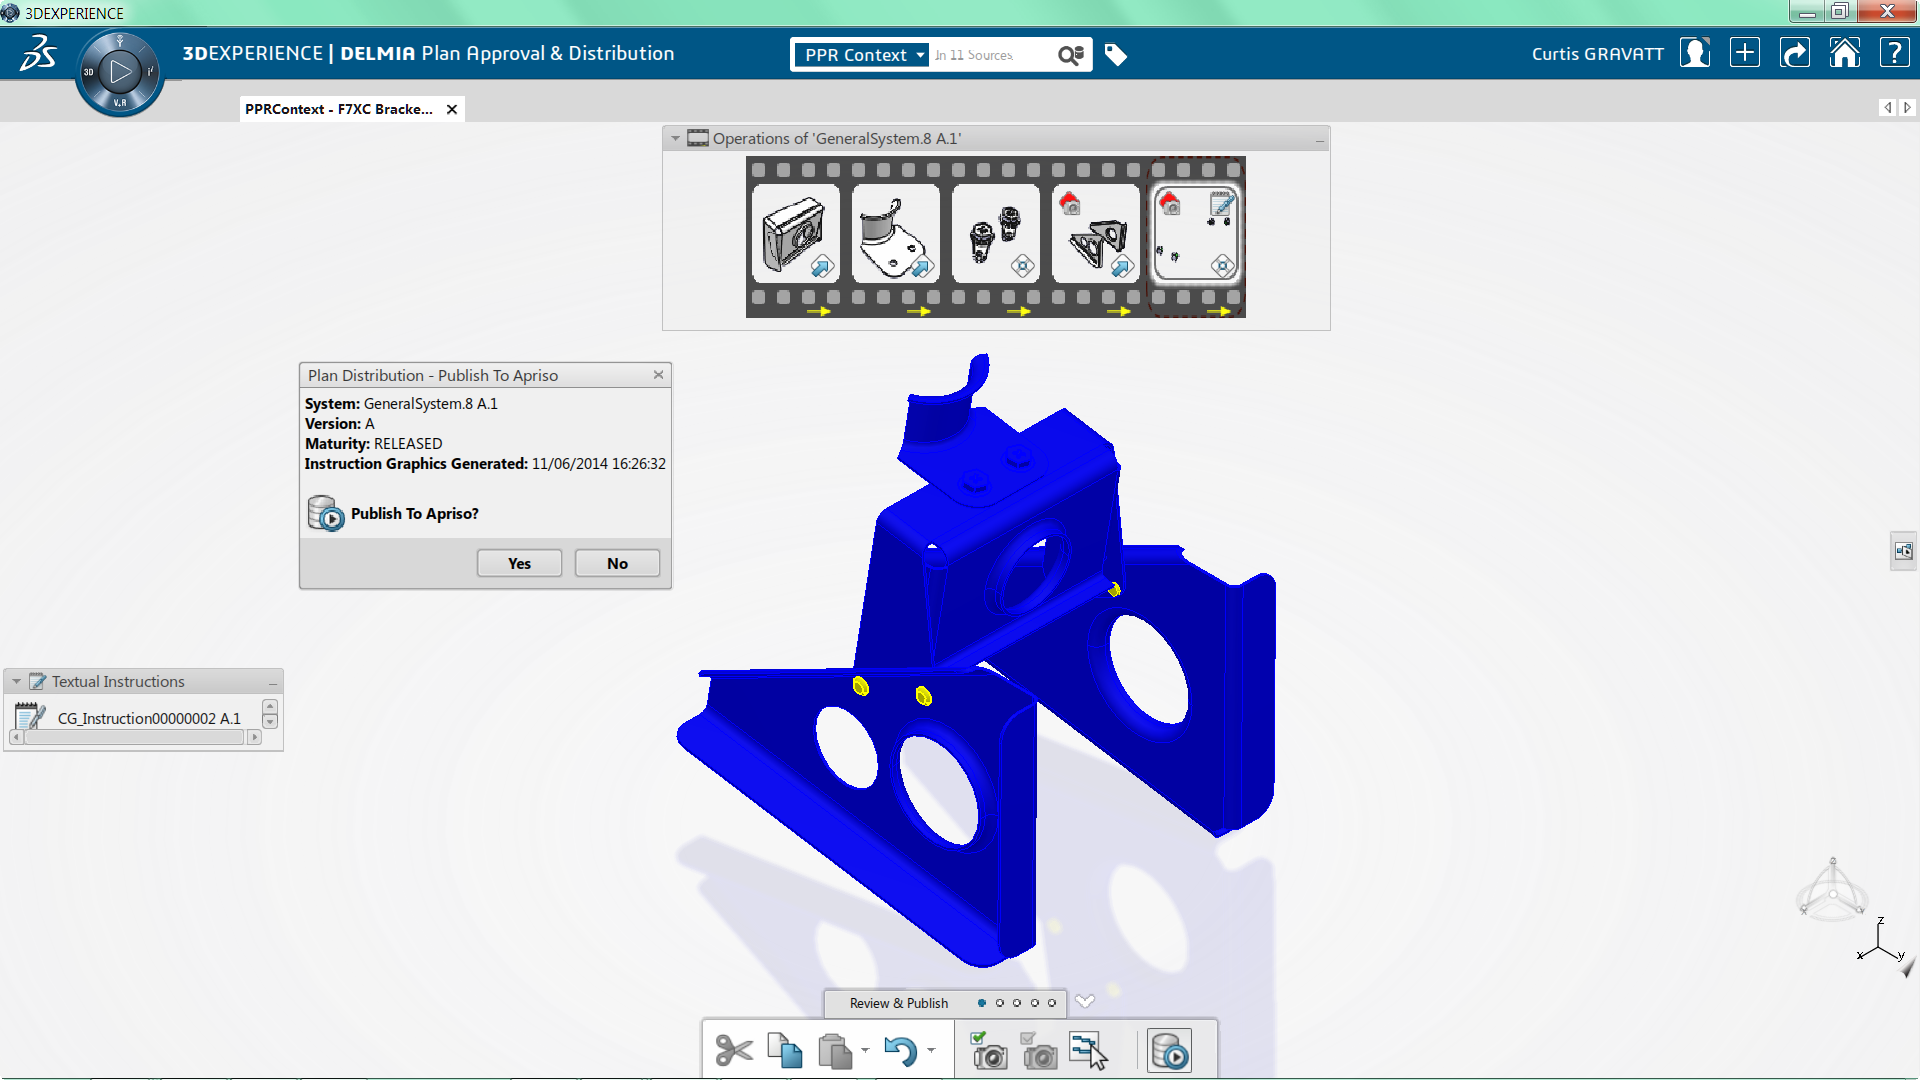
Task: Click the instruction list up stepper arrow
Action: (269, 707)
